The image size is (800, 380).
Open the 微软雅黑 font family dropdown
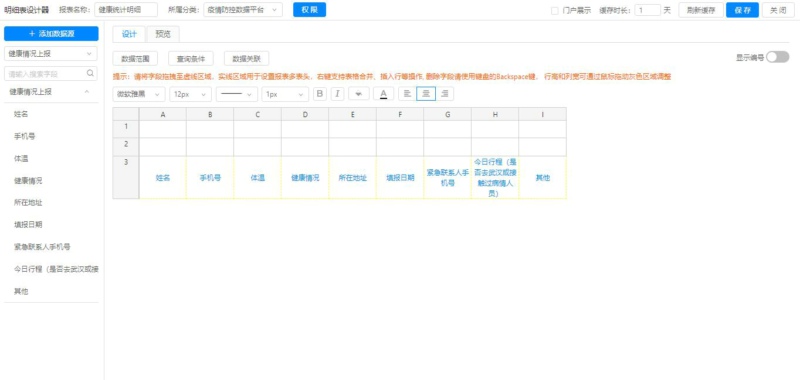138,94
